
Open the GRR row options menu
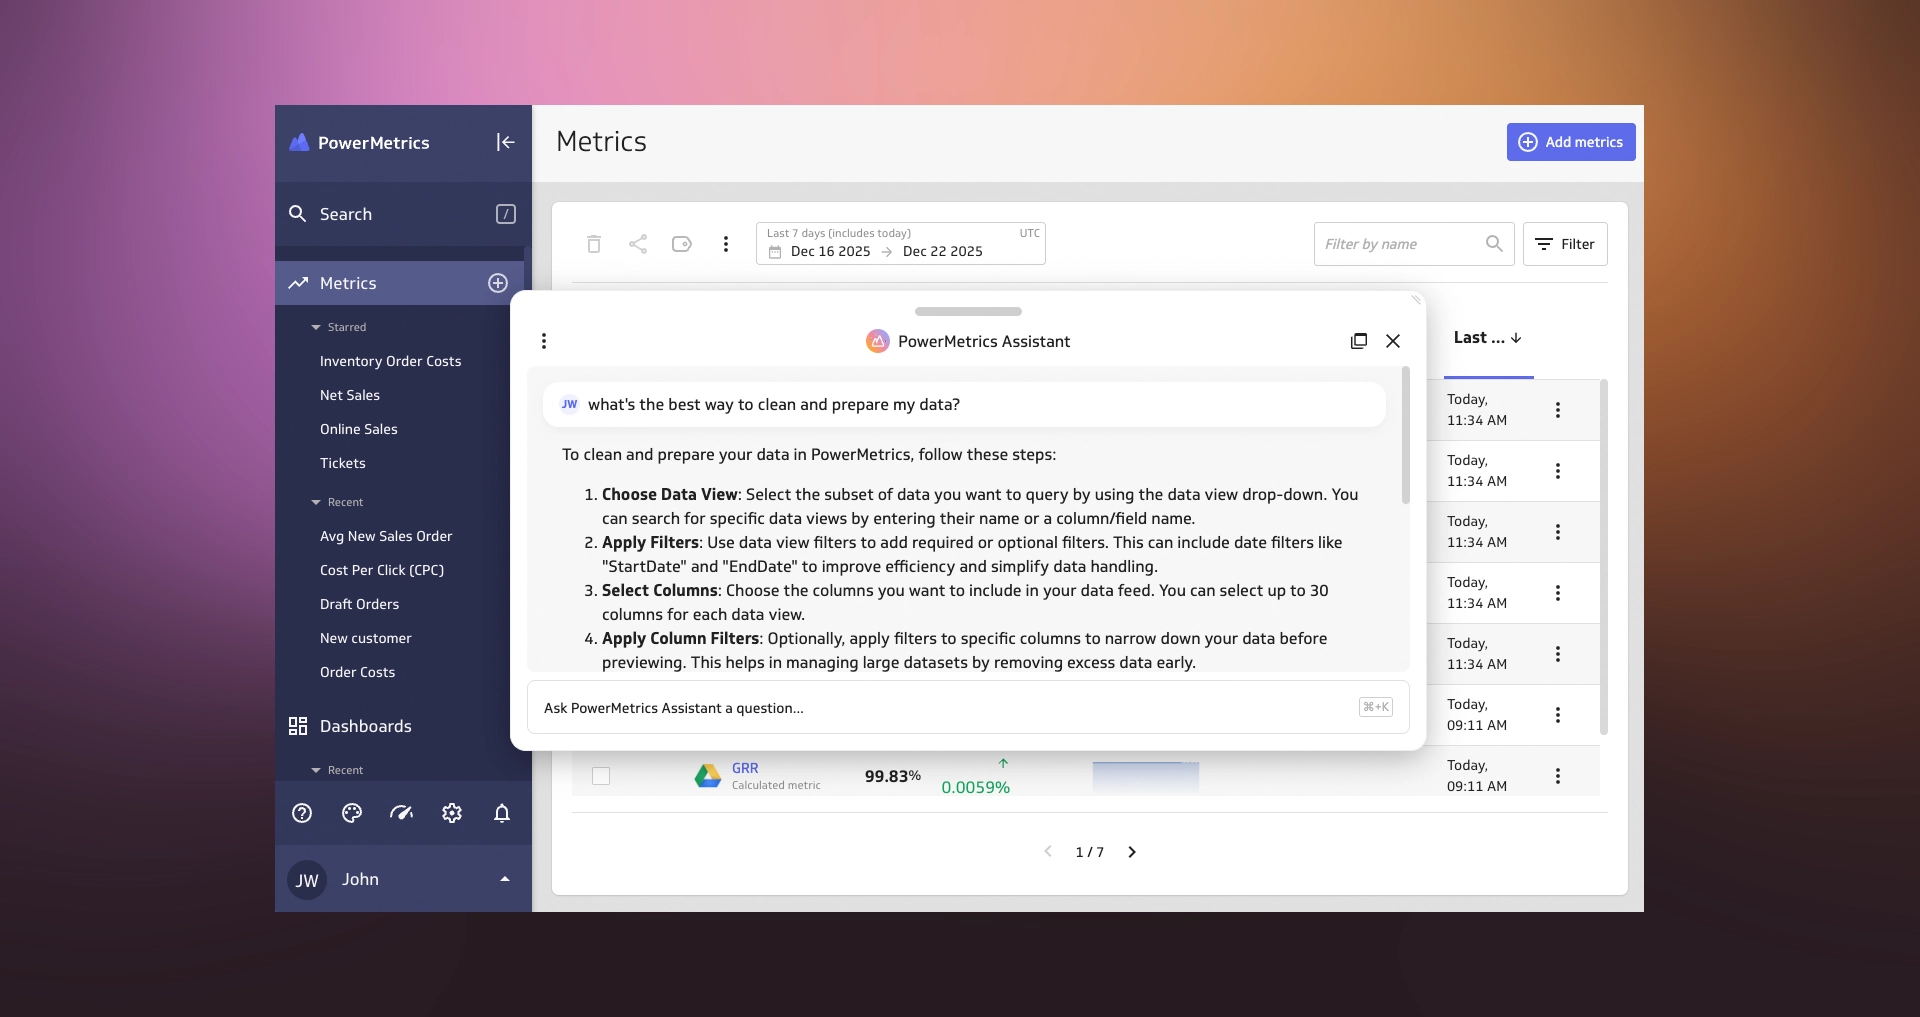[1560, 776]
